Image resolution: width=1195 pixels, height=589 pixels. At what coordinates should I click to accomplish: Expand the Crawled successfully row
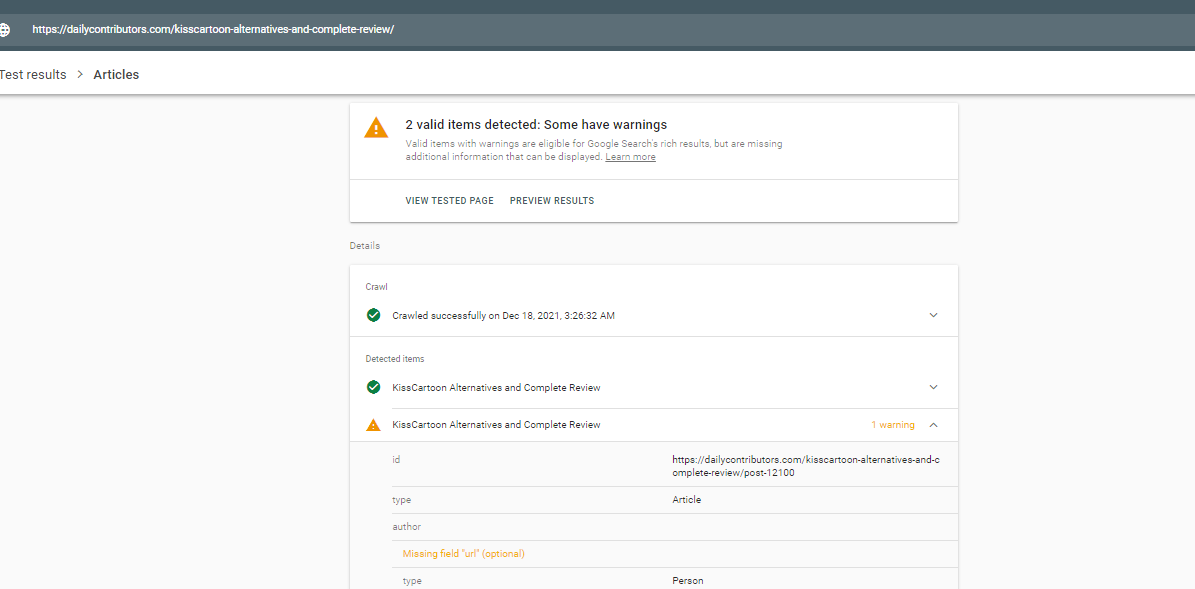pos(933,315)
